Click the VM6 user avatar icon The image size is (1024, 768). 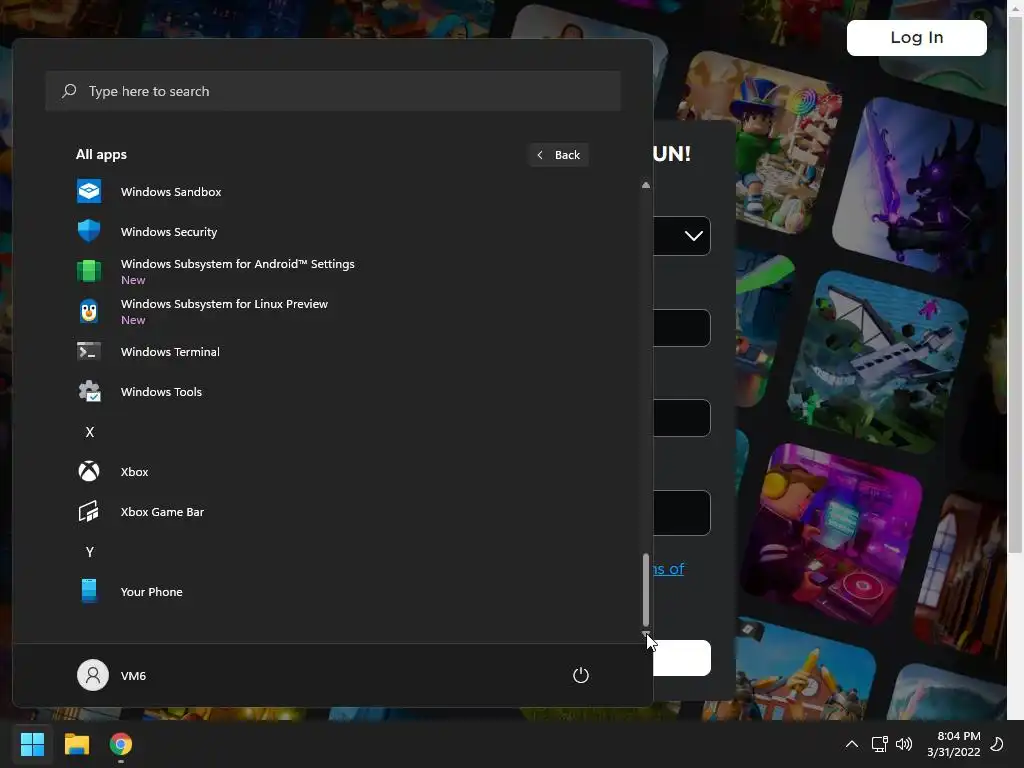tap(93, 675)
